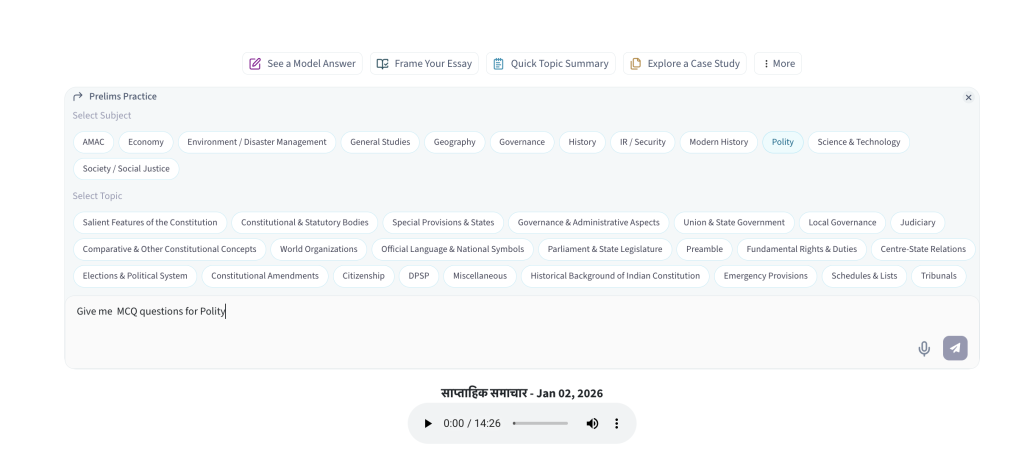Image resolution: width=1024 pixels, height=454 pixels.
Task: Select the Economy subject chip
Action: coord(146,142)
